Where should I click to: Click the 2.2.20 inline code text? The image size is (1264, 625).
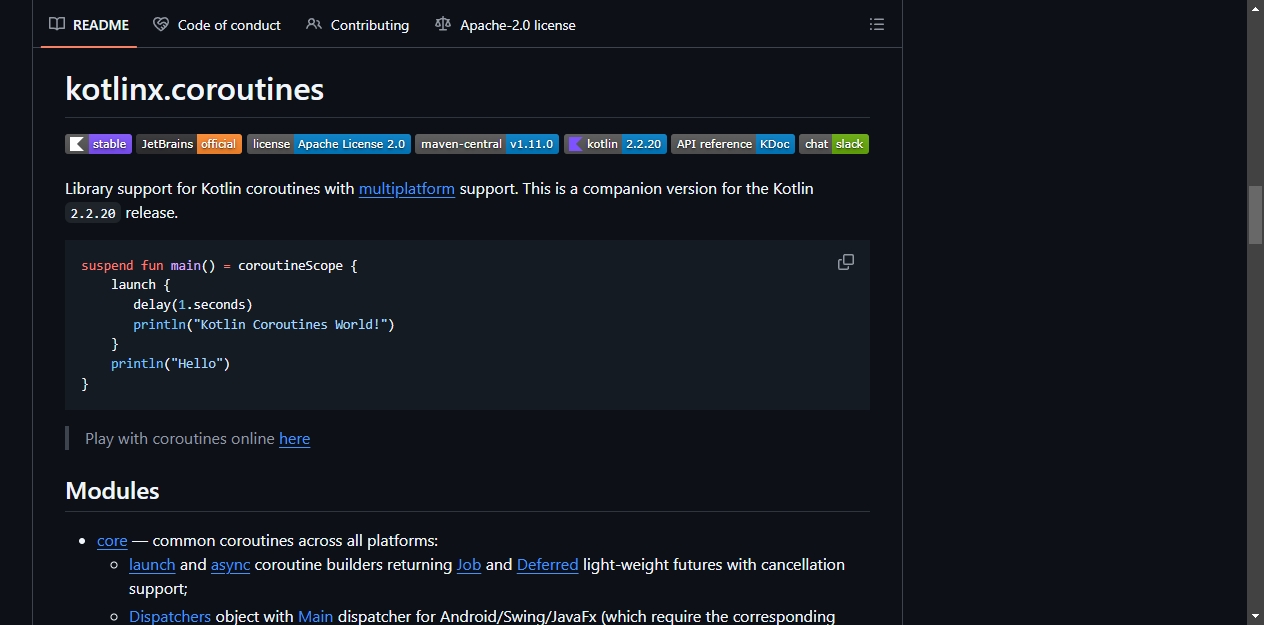(x=93, y=213)
